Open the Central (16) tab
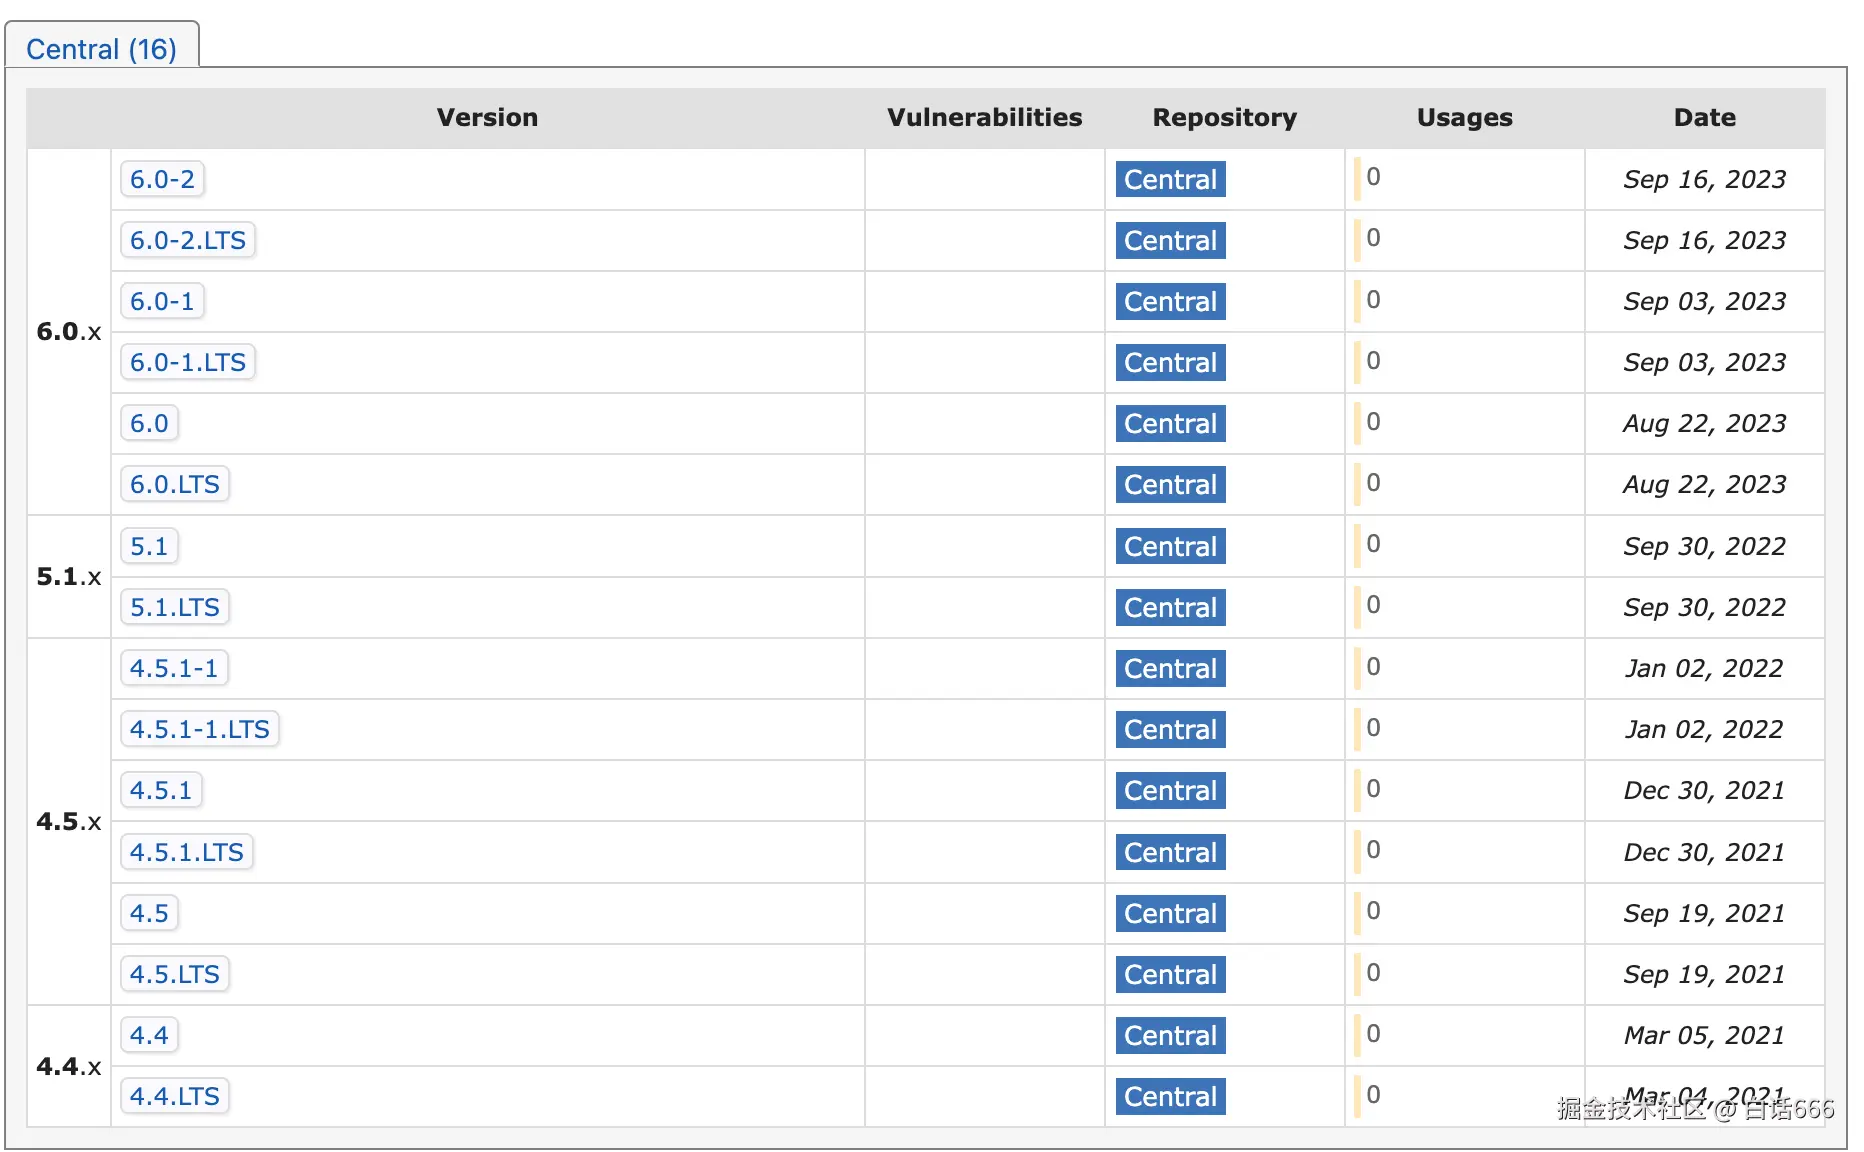 (x=101, y=49)
